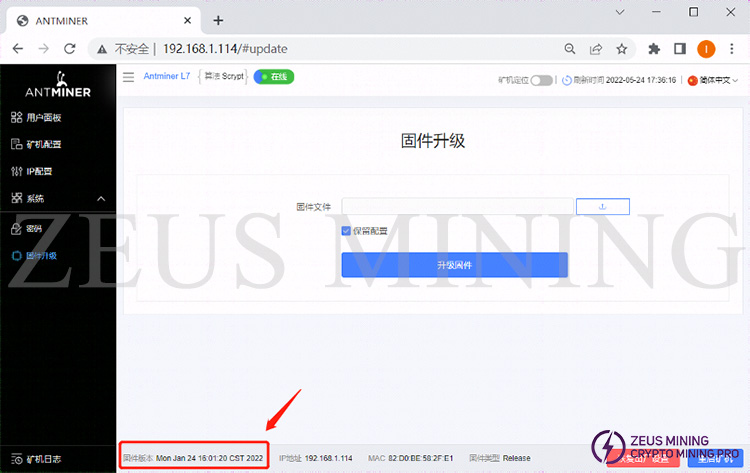
Task: Select firmware version text Mon Jan 24
Action: click(209, 458)
